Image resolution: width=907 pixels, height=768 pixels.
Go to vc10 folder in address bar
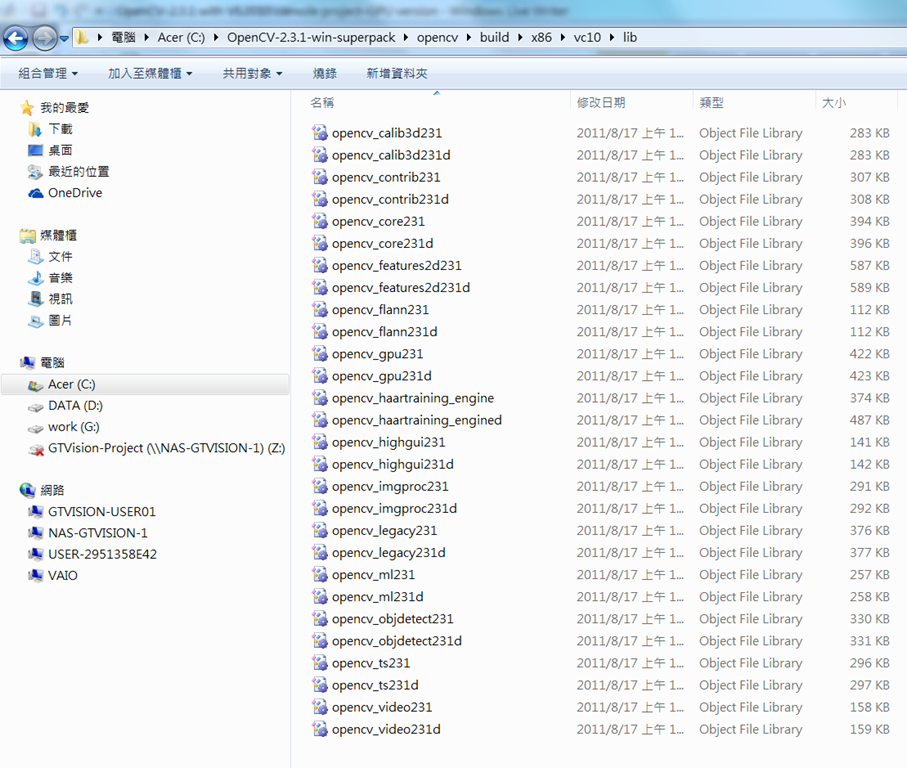587,38
